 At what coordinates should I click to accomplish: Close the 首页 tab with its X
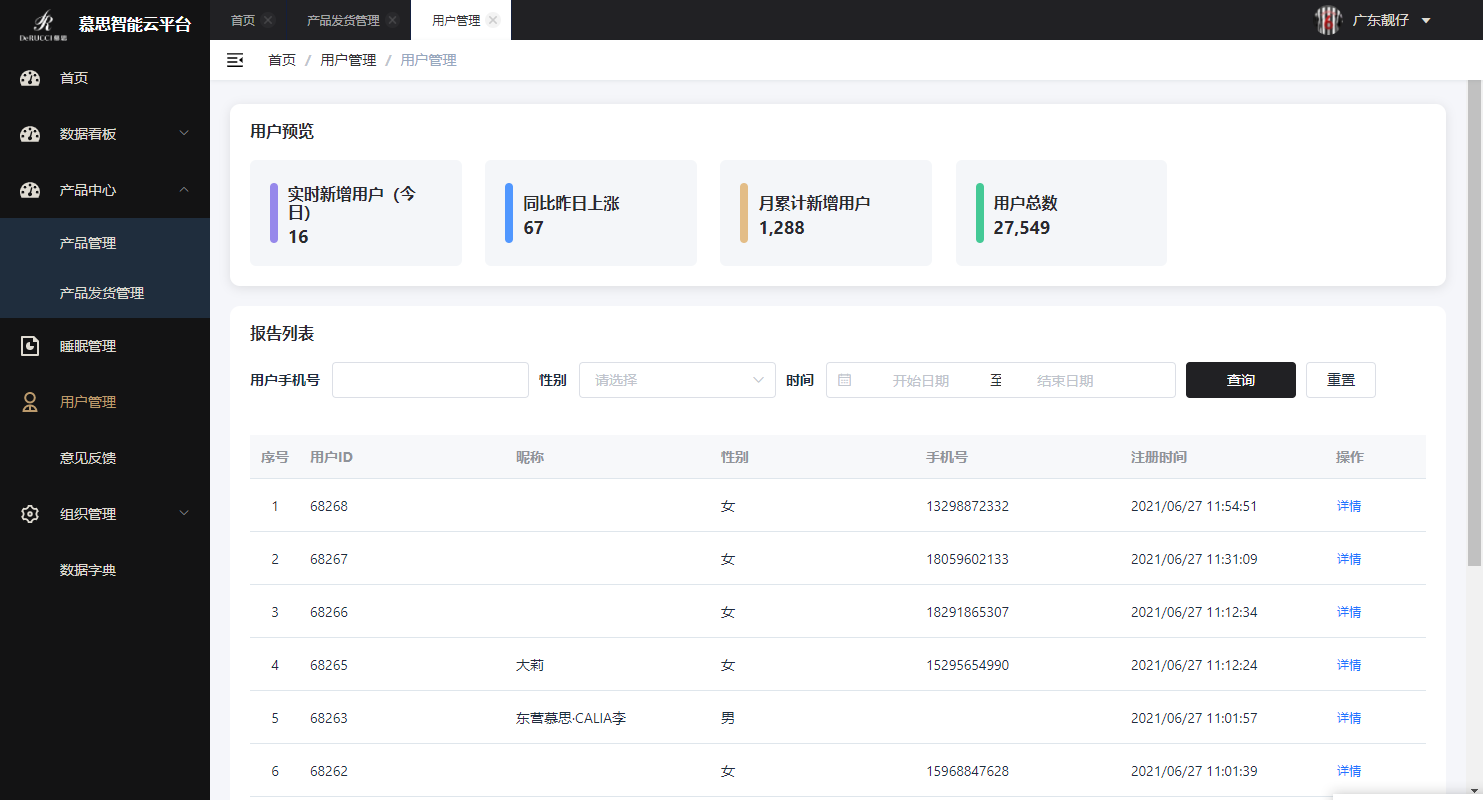pos(268,20)
